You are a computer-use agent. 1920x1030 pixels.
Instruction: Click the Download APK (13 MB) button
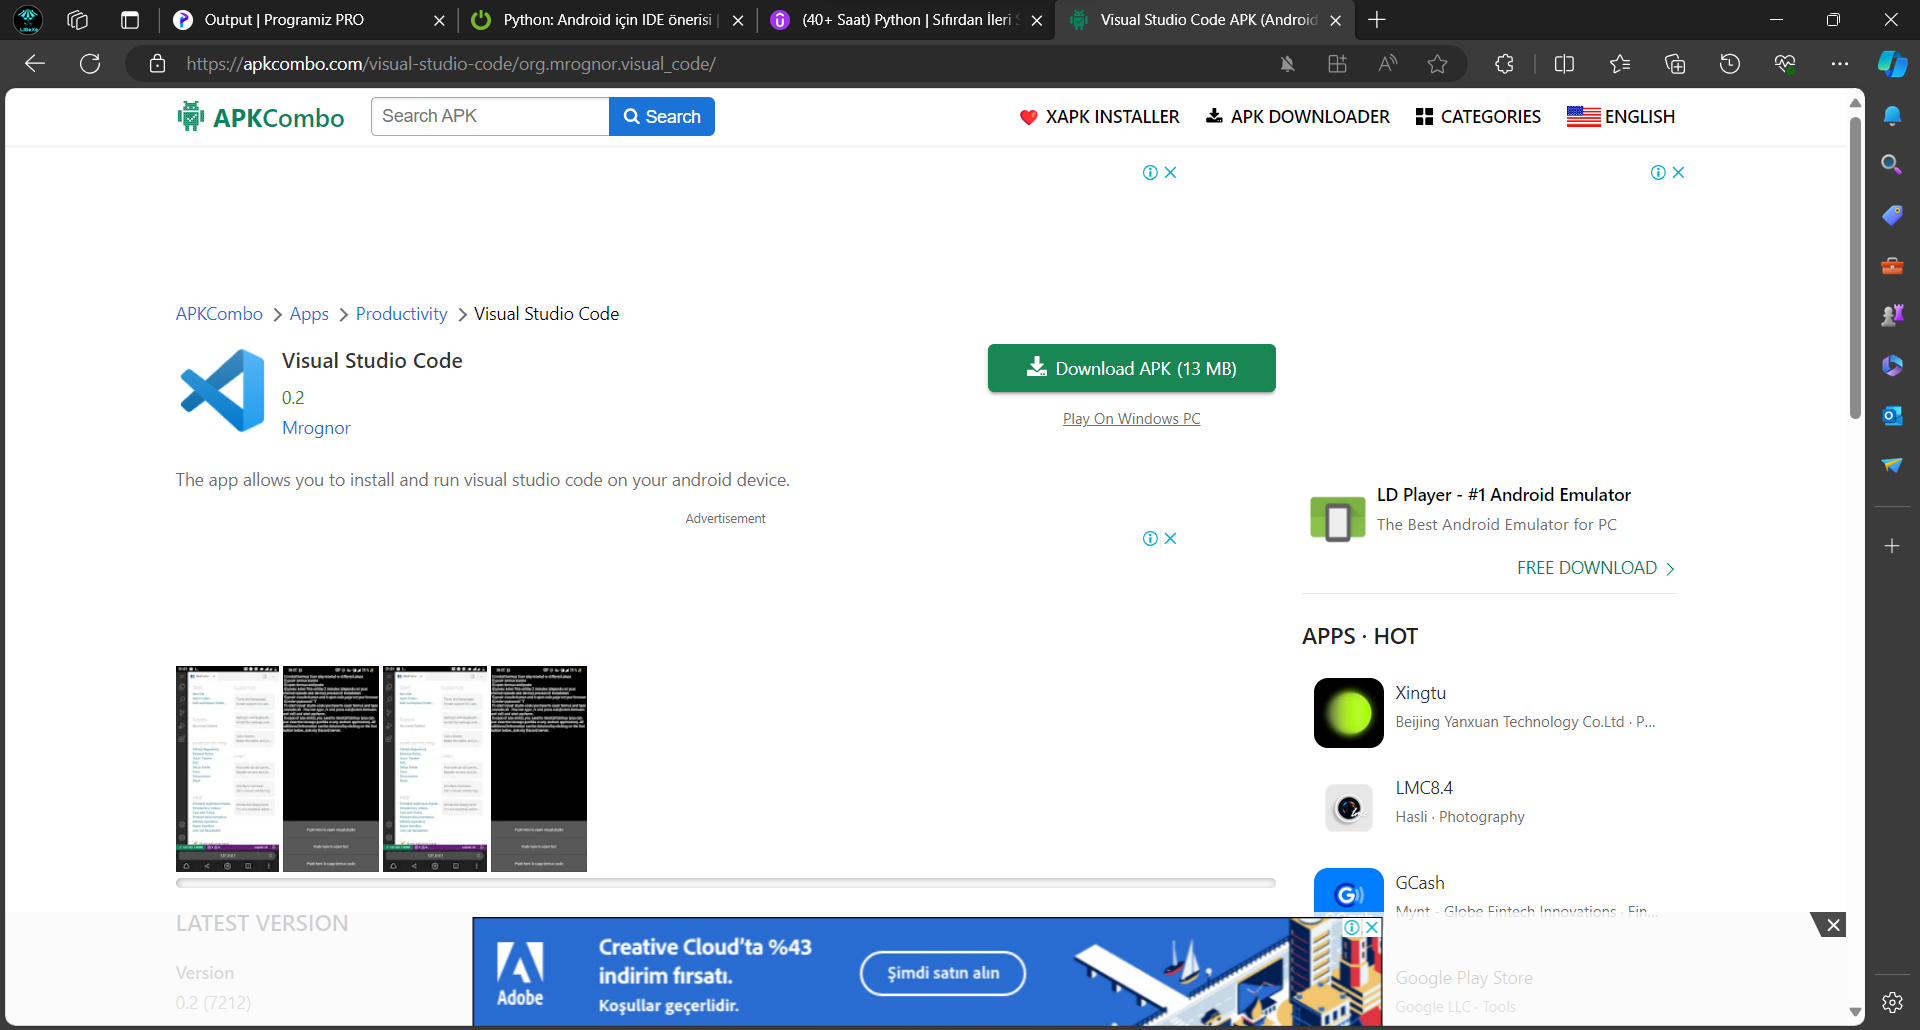pos(1132,368)
